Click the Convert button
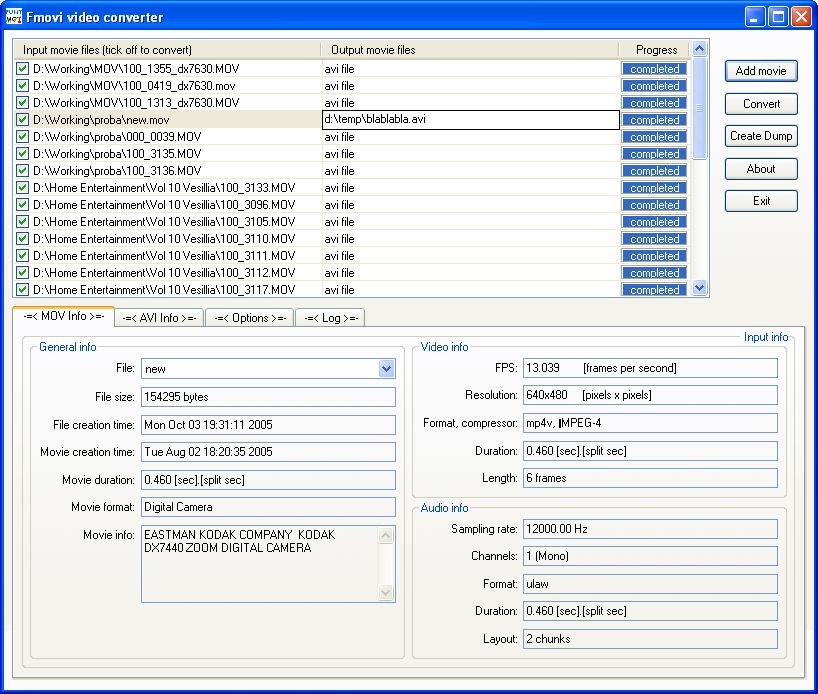 [x=761, y=104]
